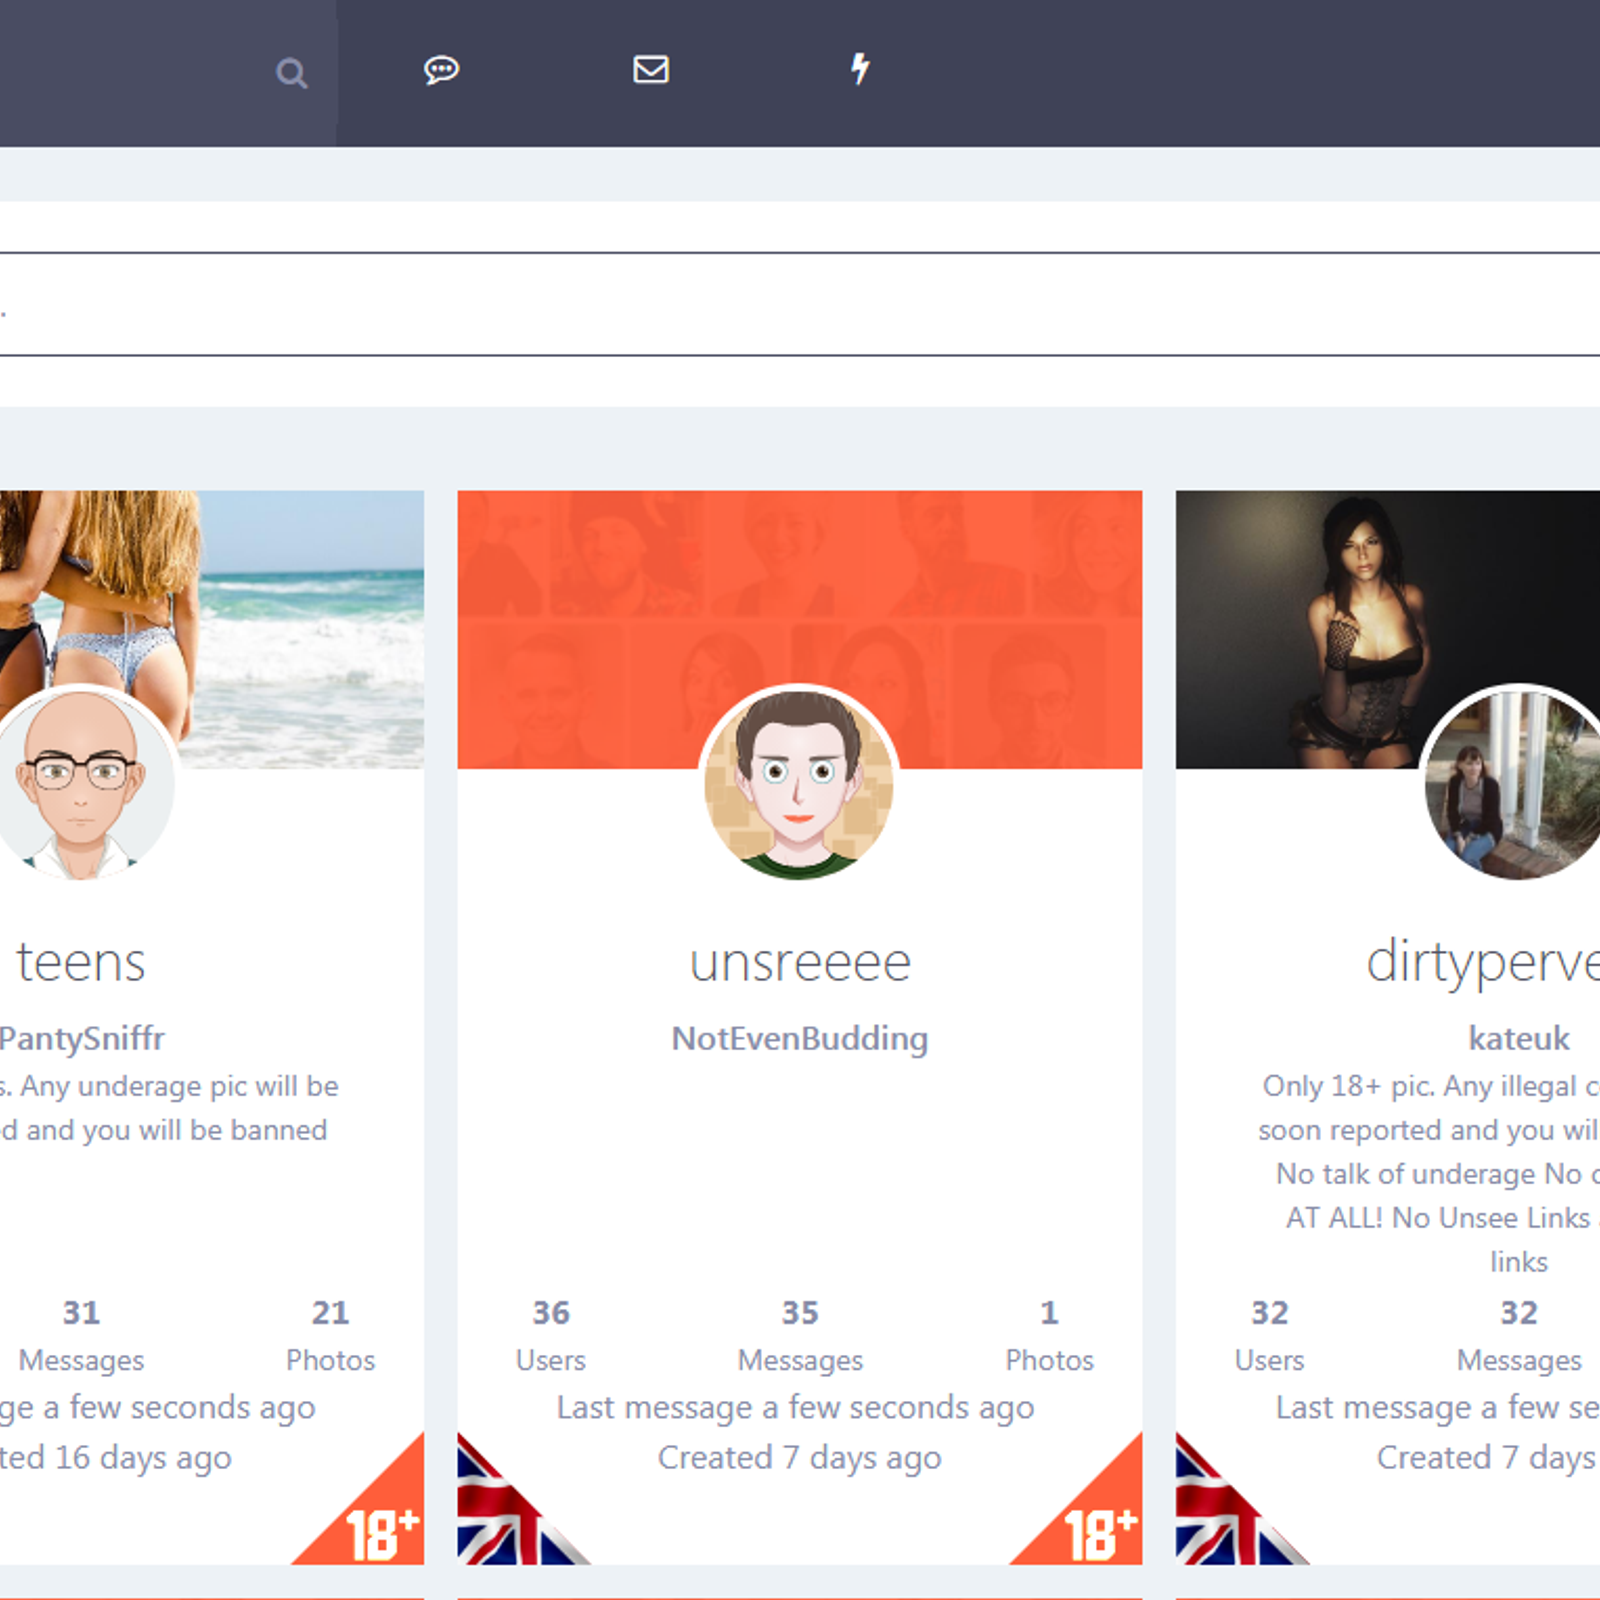Open owner profile NotEvenBudding
Screen dimensions: 1600x1600
pos(800,1038)
